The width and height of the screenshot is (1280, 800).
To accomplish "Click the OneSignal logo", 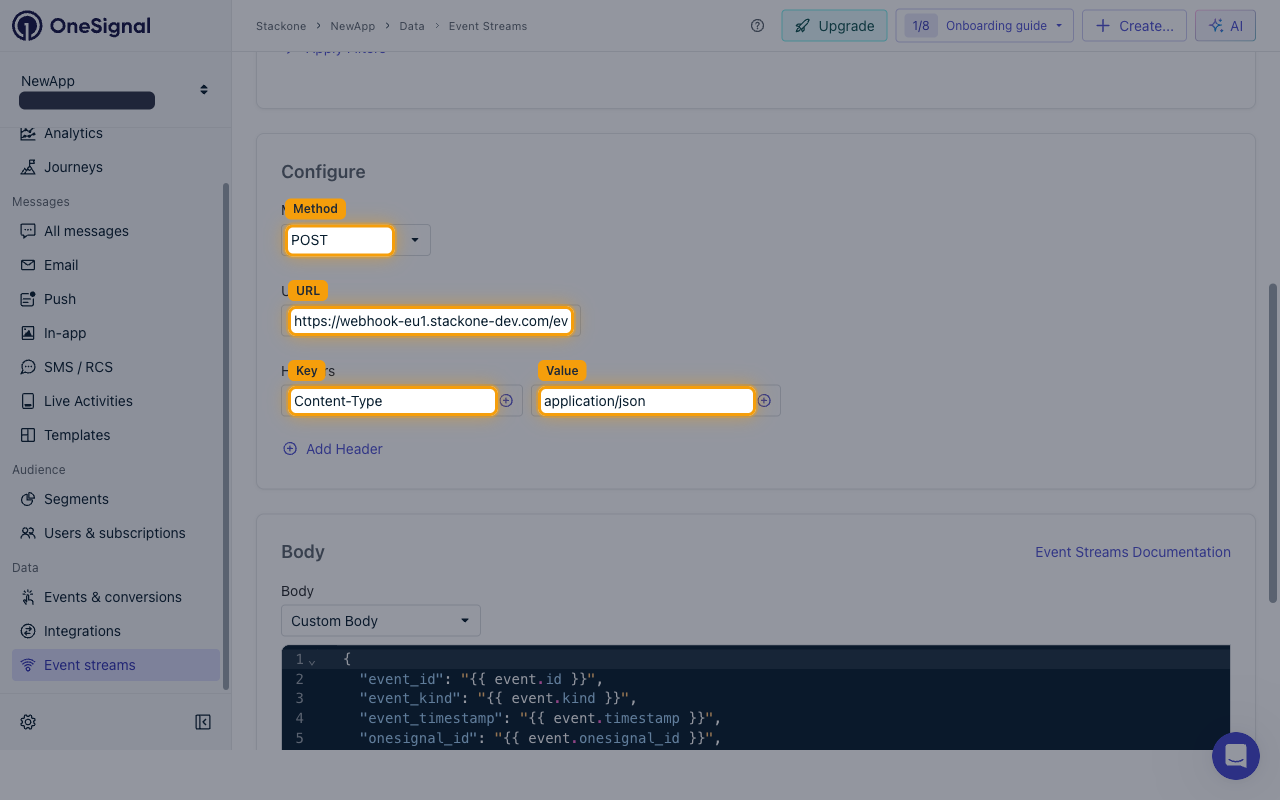I will pos(81,26).
